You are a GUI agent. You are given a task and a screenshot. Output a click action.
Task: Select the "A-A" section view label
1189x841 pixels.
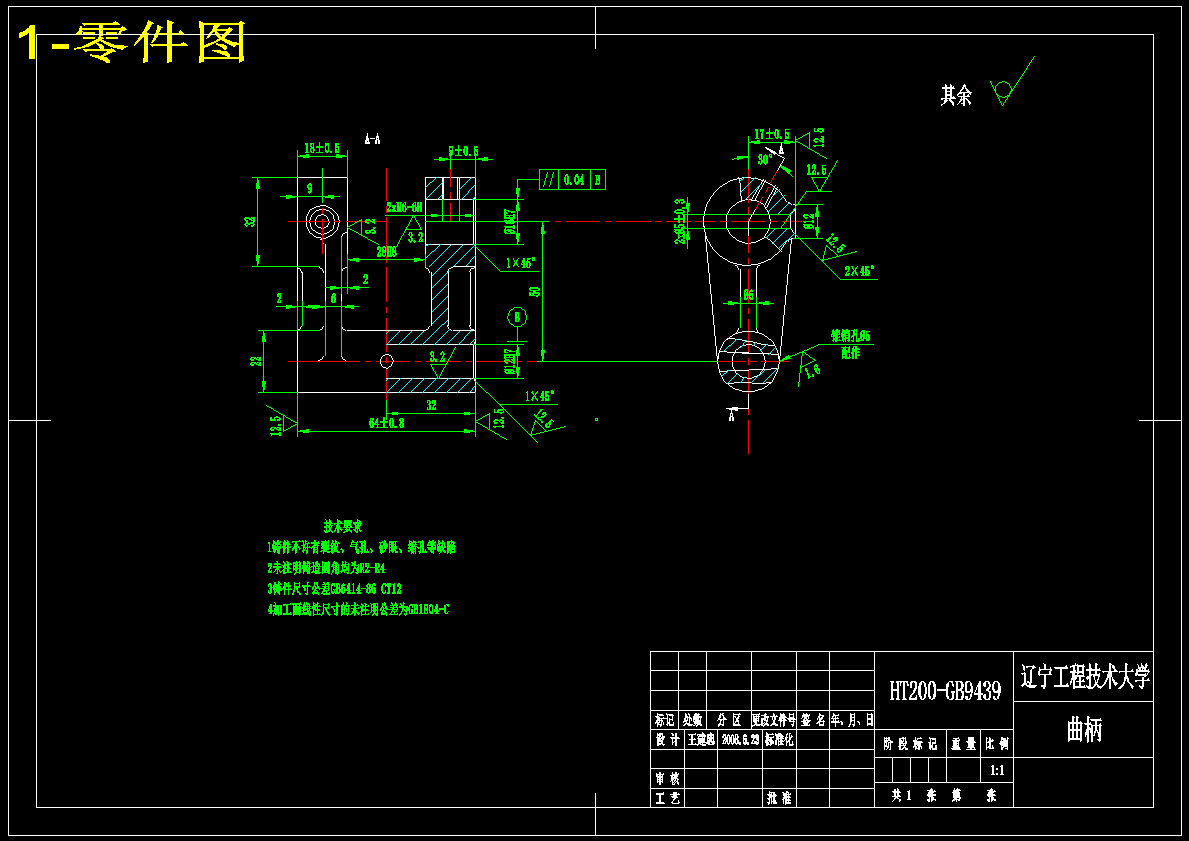coord(372,139)
